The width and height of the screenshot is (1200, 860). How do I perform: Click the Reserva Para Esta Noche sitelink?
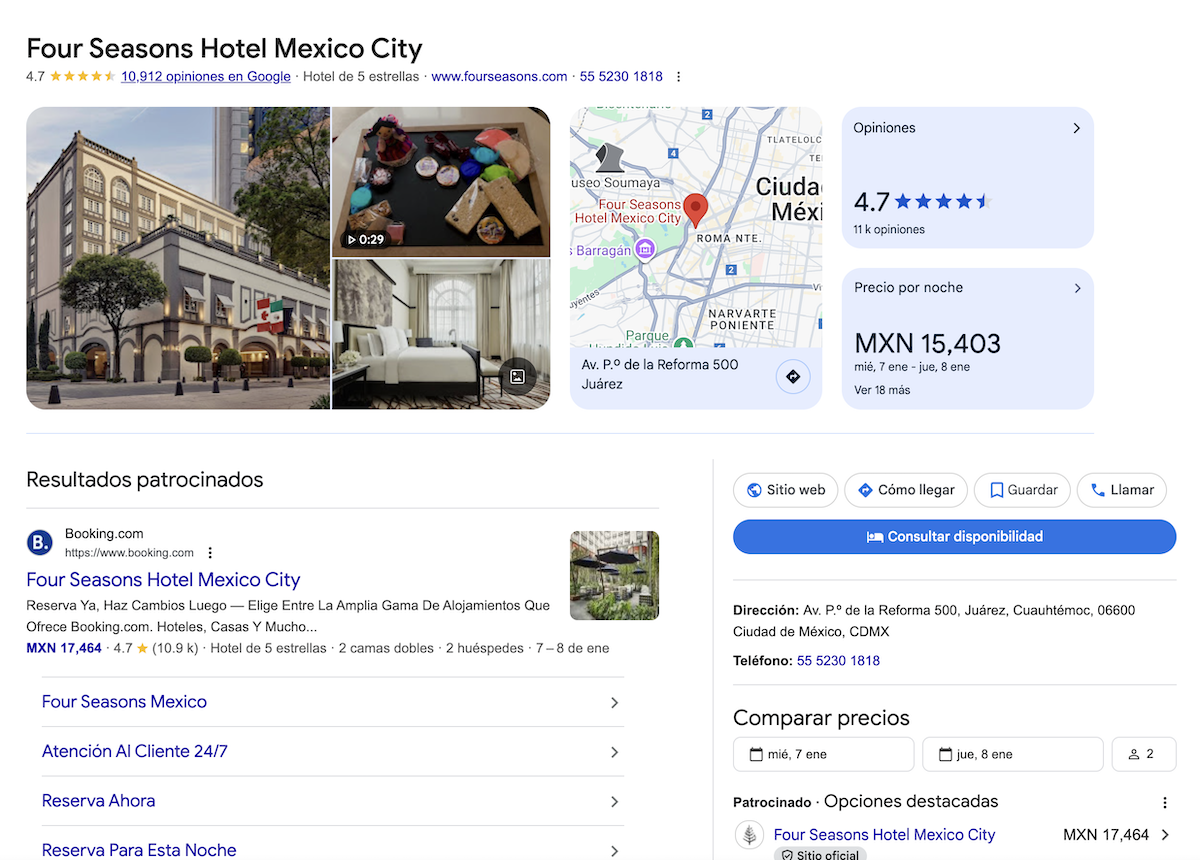pyautogui.click(x=139, y=850)
